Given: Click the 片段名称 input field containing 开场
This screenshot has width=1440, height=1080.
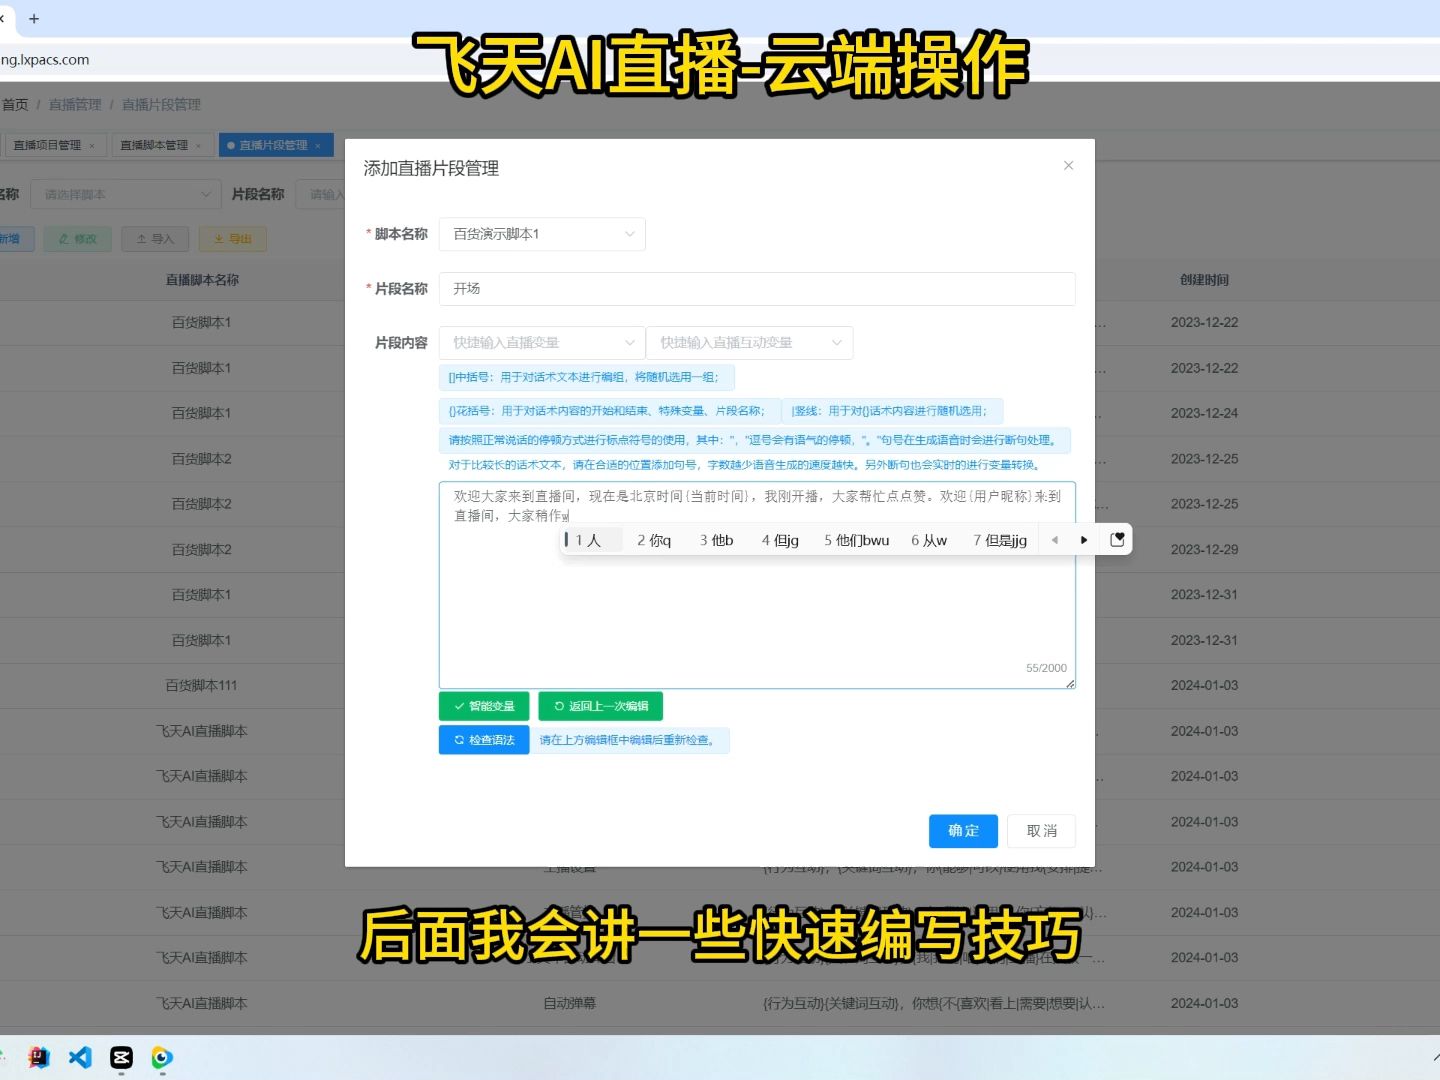Looking at the screenshot, I should coord(757,289).
